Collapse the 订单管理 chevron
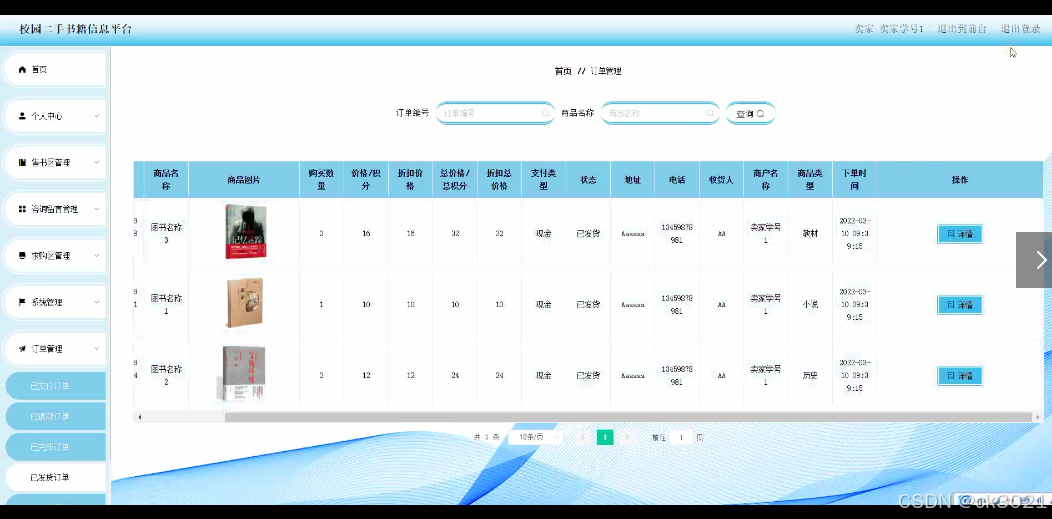The width and height of the screenshot is (1052, 519). coord(96,349)
